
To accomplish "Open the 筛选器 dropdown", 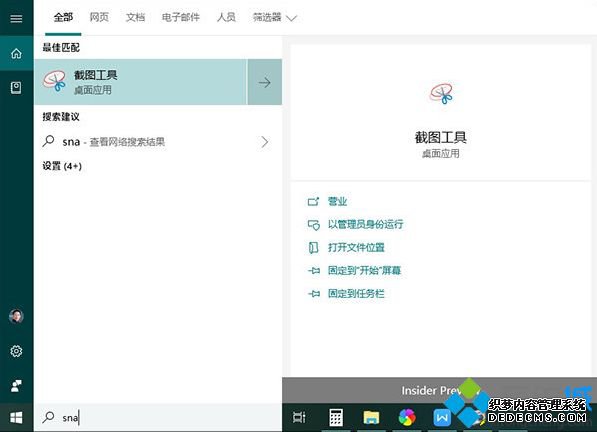I will click(x=275, y=18).
